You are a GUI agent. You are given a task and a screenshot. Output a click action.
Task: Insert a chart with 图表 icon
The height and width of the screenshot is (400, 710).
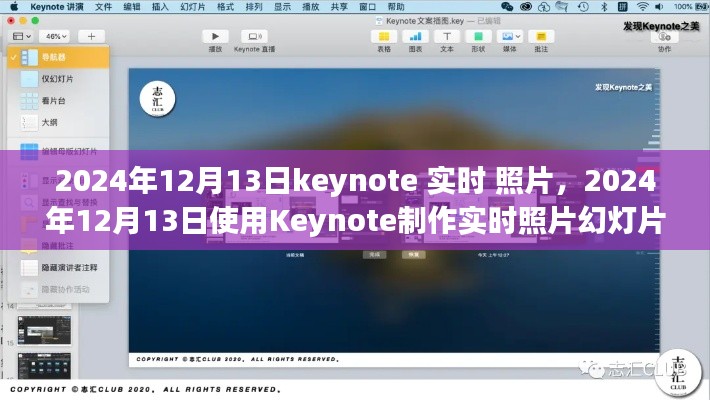pos(415,36)
